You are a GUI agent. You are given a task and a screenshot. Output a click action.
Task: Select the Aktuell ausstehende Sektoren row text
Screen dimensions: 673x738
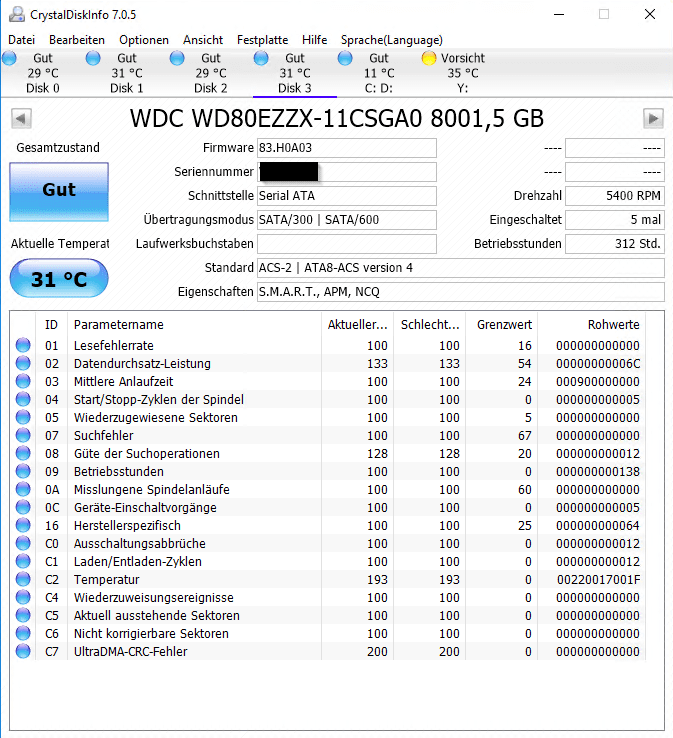[157, 615]
